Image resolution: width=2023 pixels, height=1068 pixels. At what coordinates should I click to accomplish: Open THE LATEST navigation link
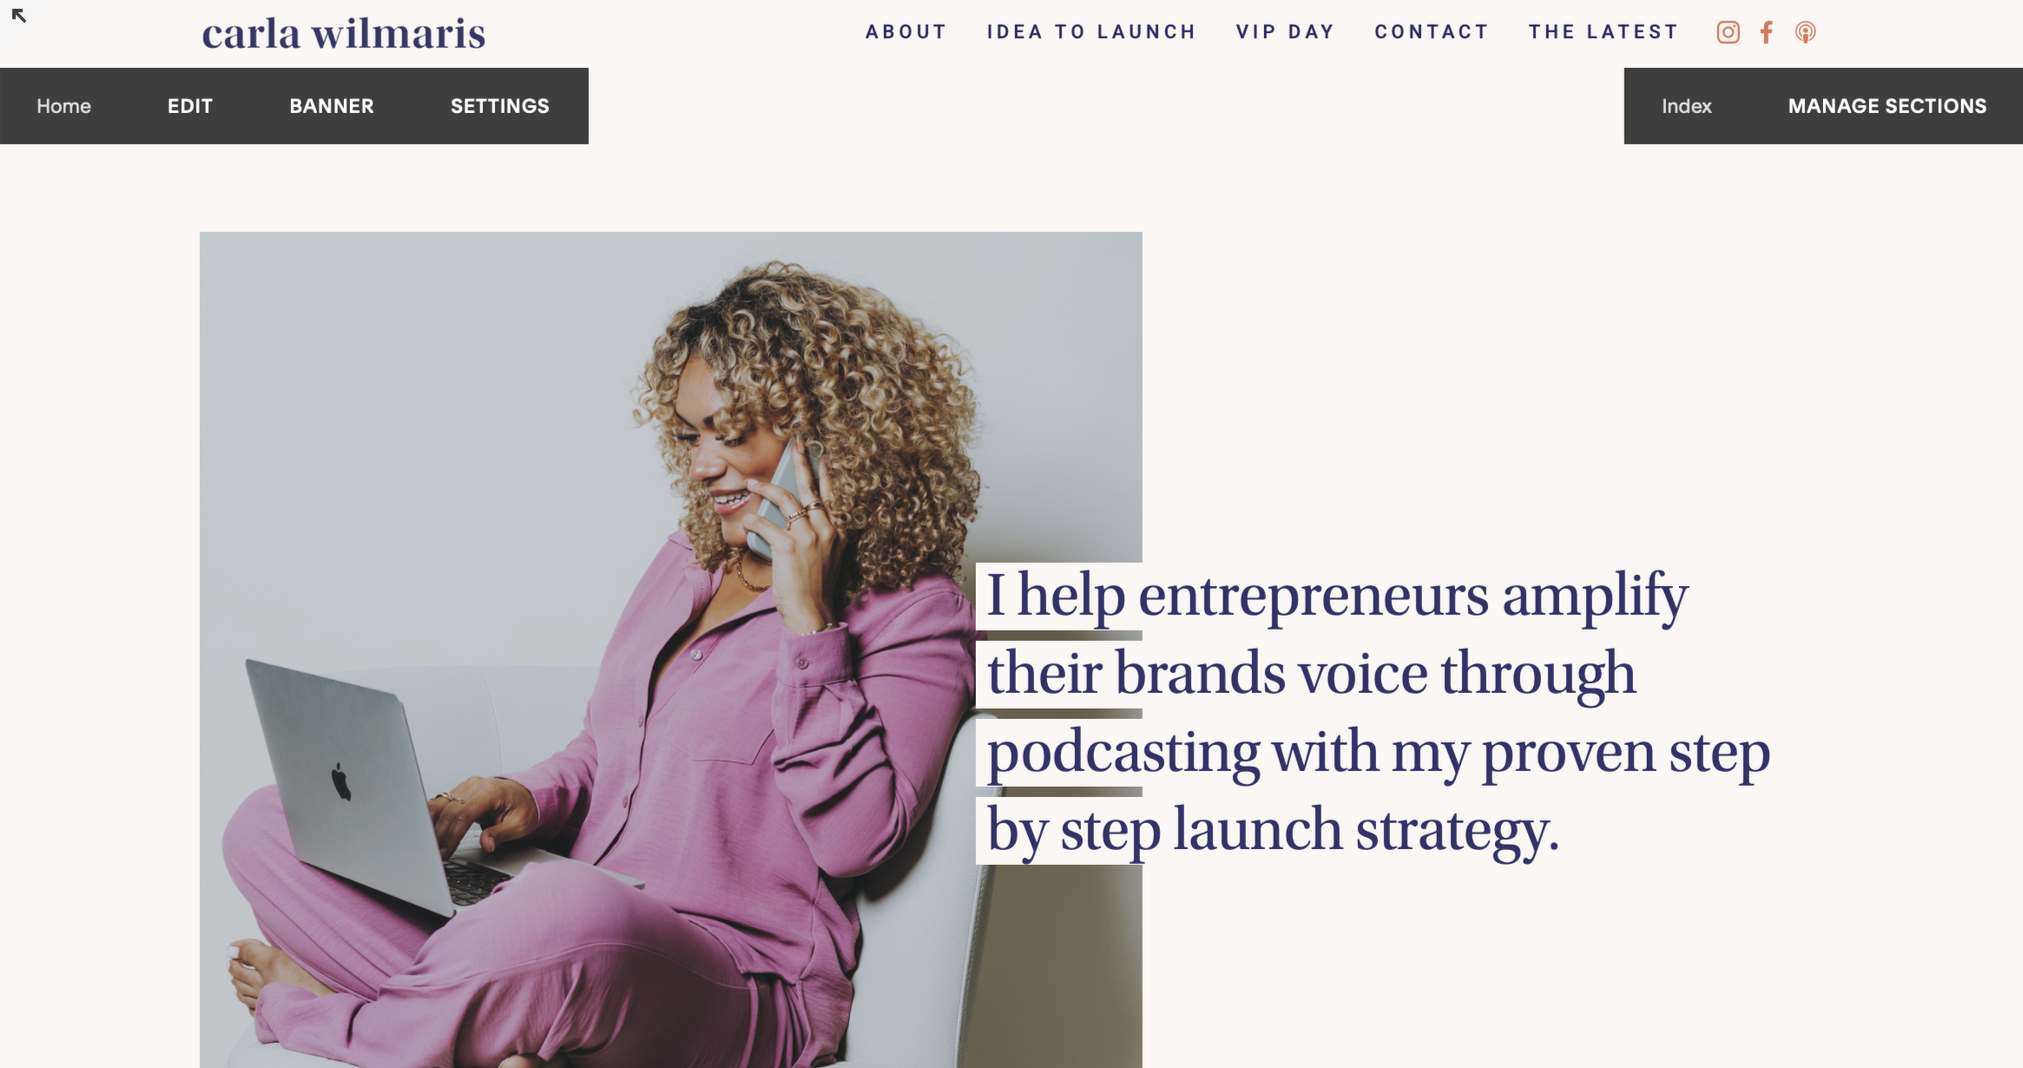[1603, 32]
